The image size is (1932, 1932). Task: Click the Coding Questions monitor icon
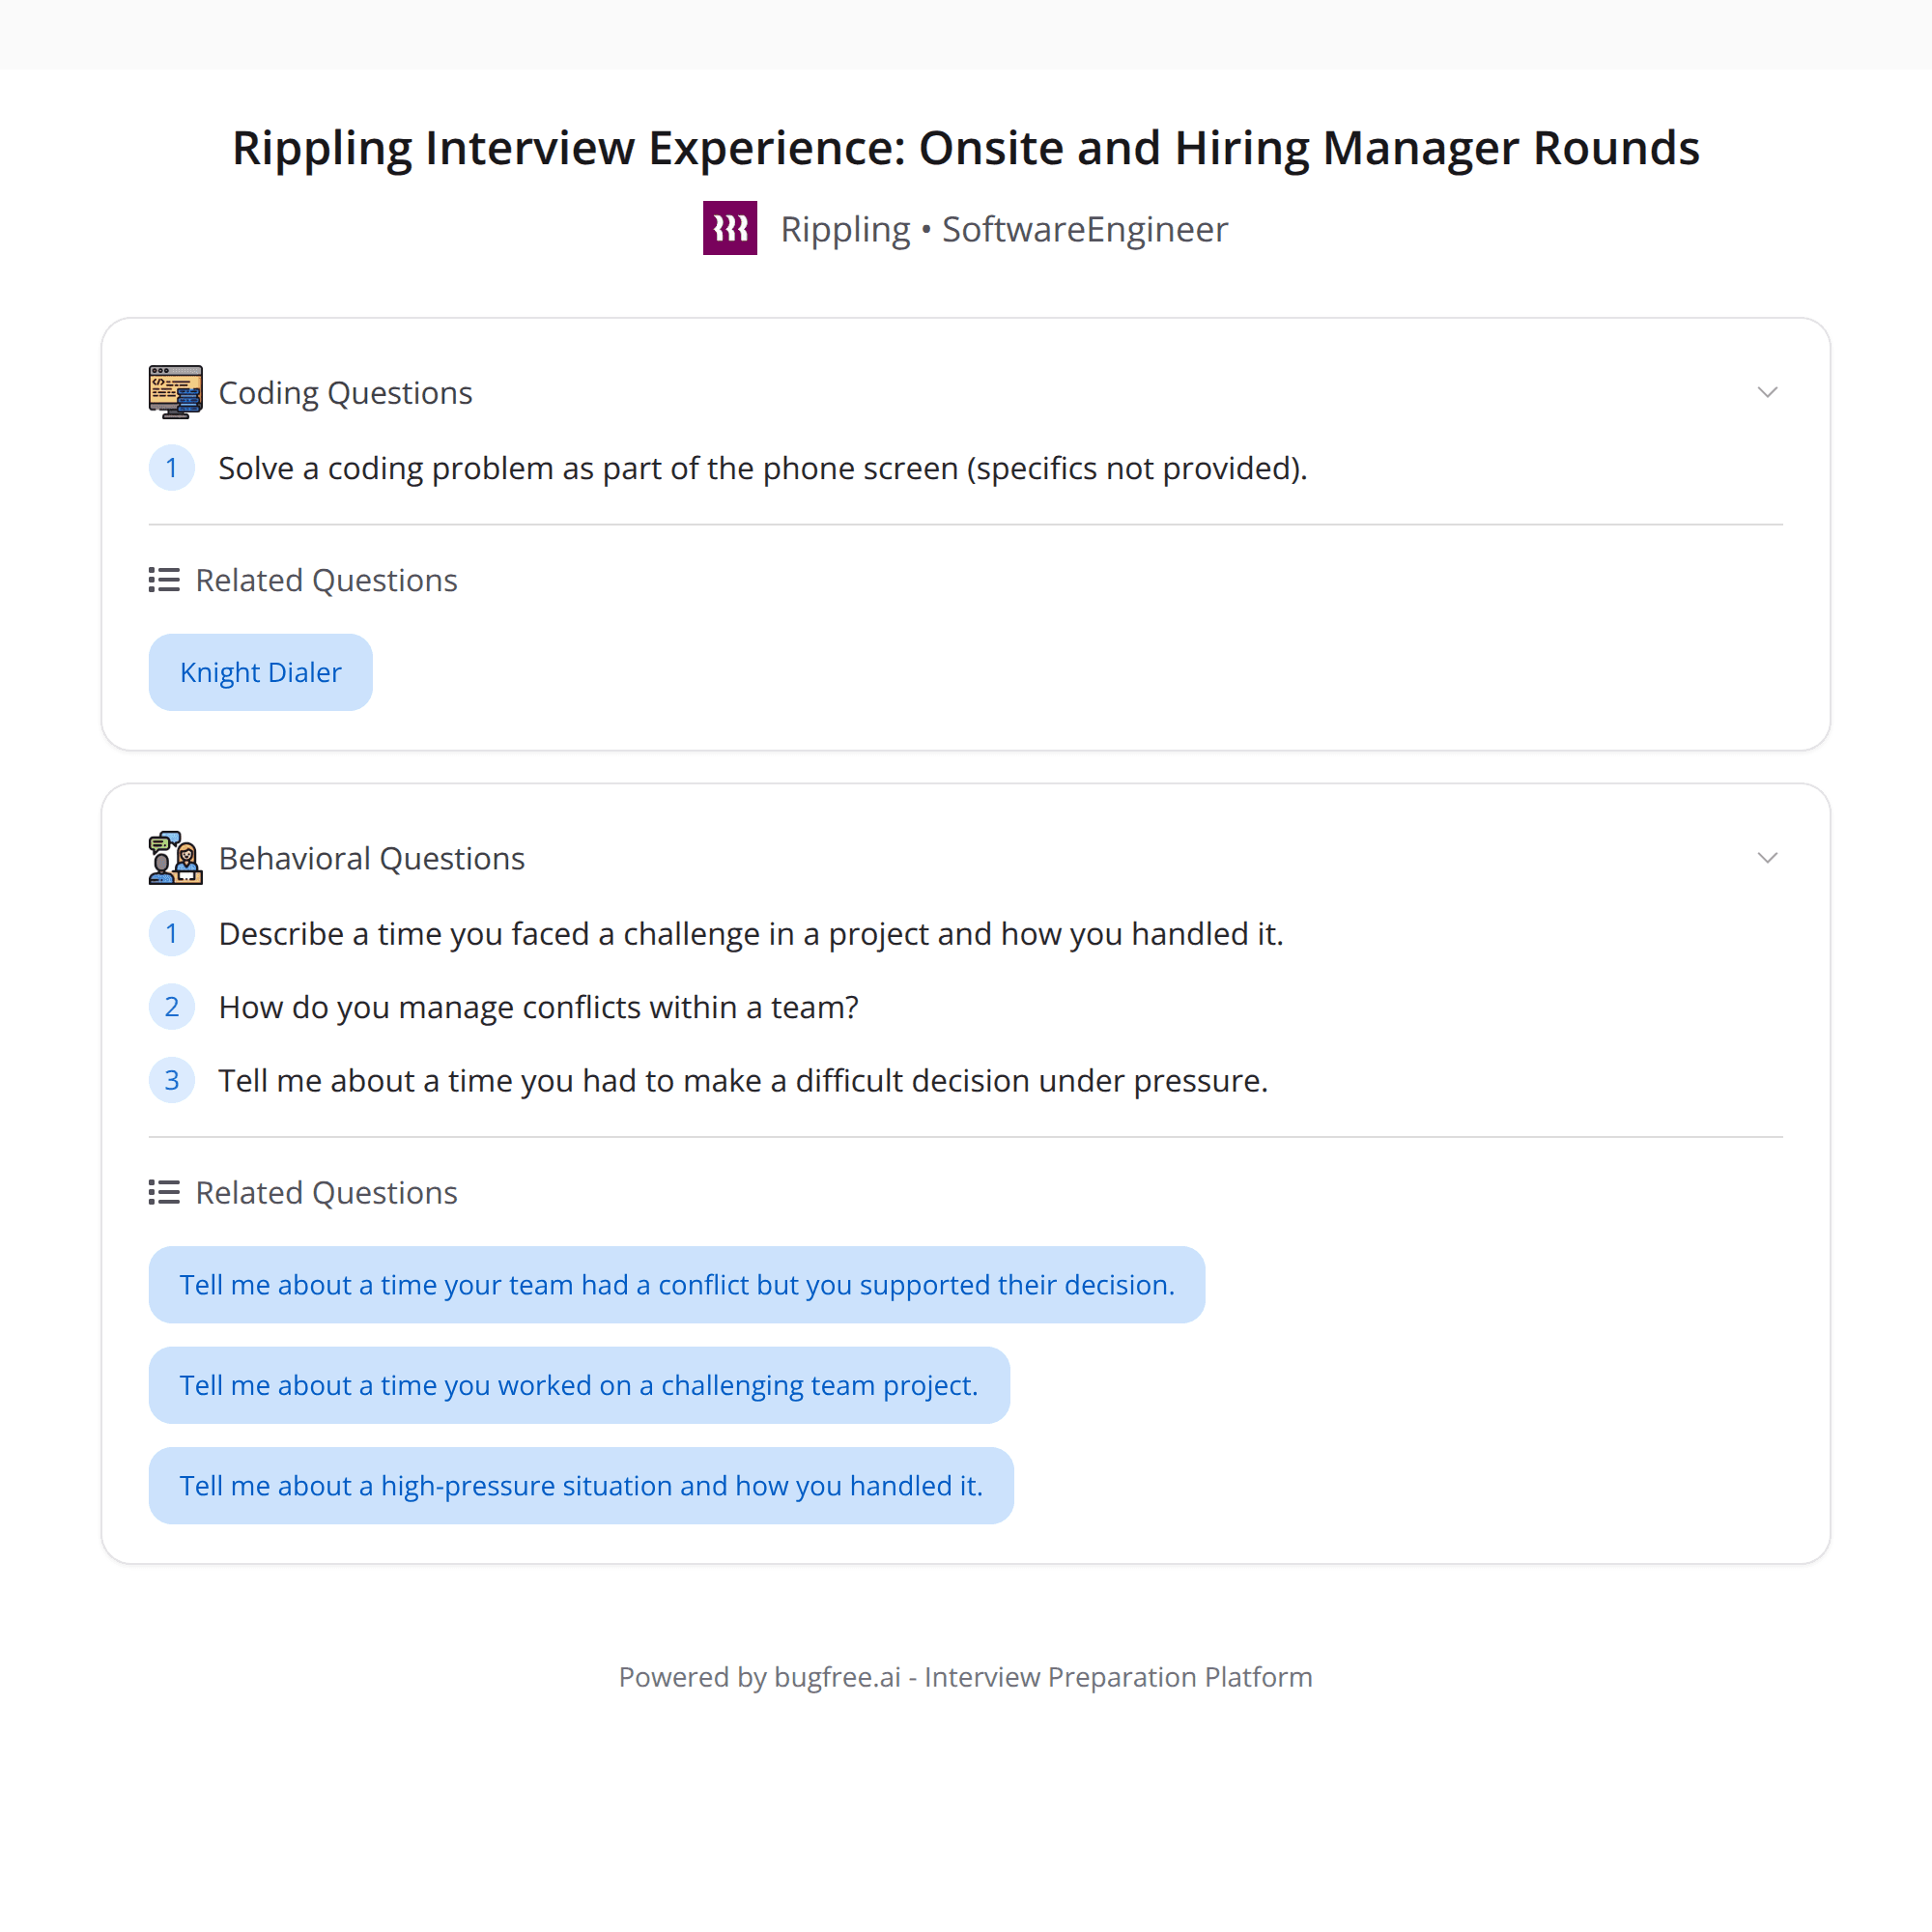click(175, 391)
